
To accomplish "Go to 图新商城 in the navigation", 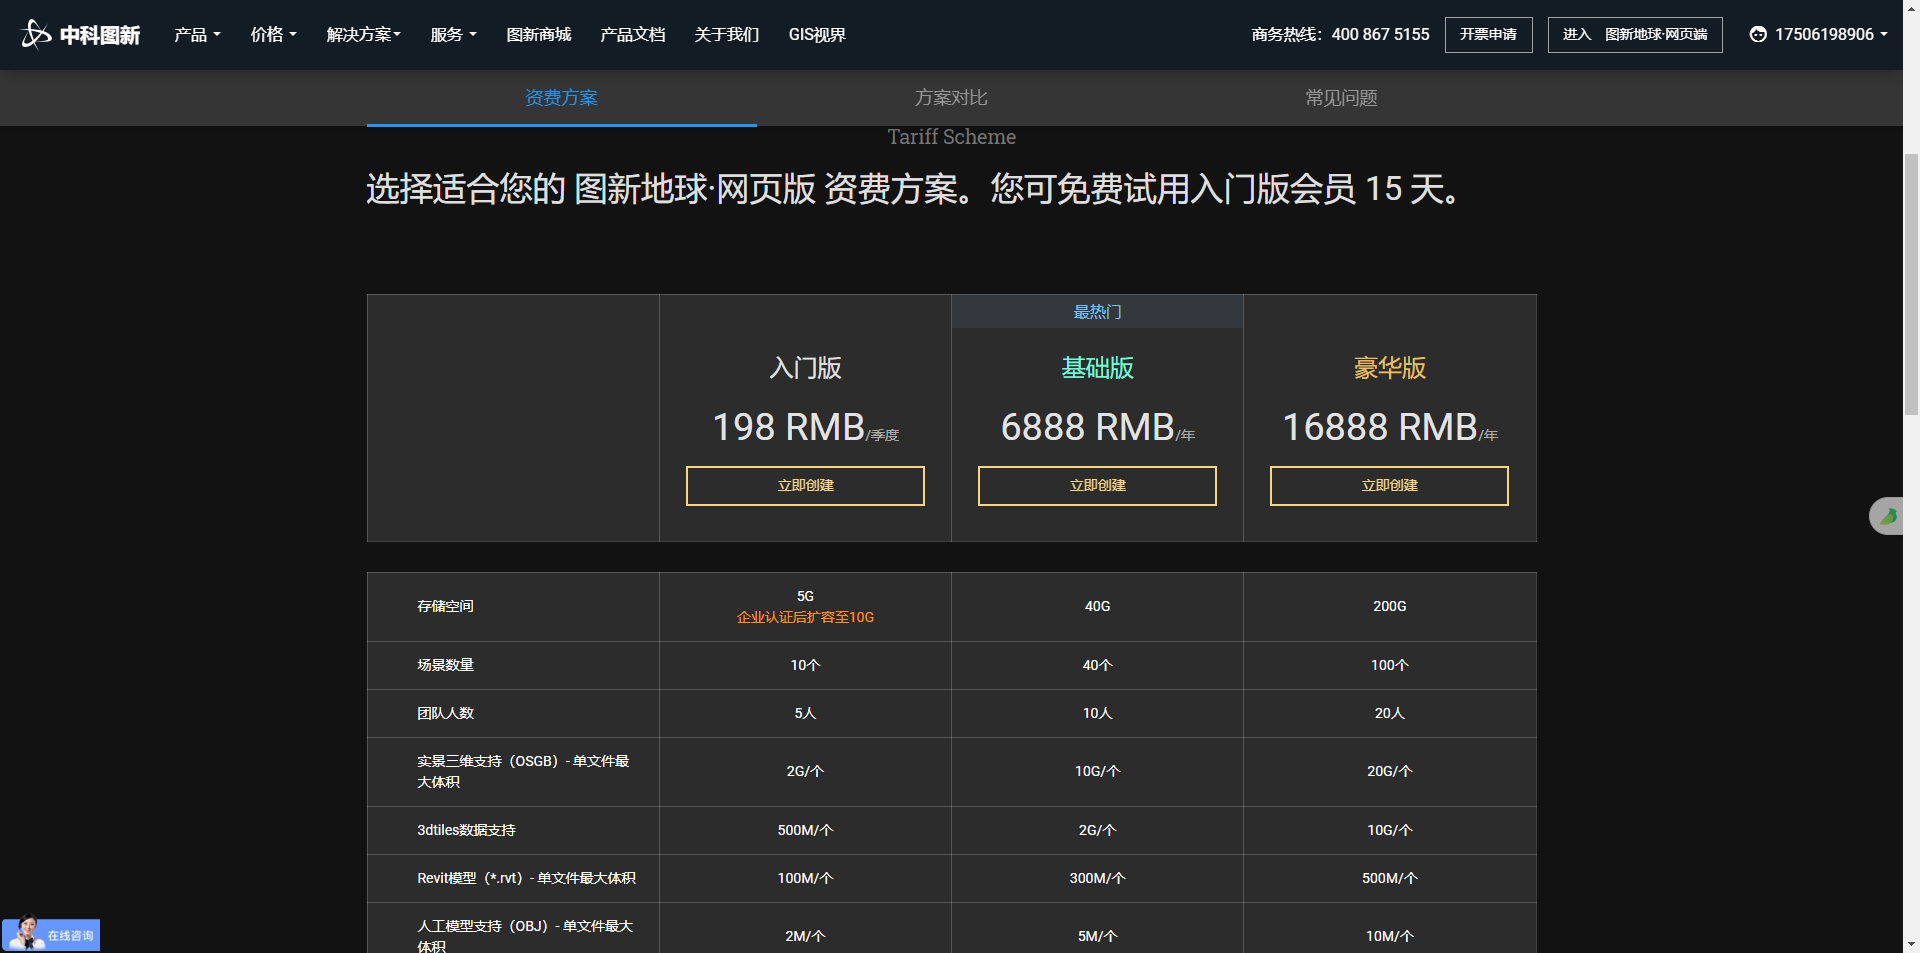I will coord(539,35).
